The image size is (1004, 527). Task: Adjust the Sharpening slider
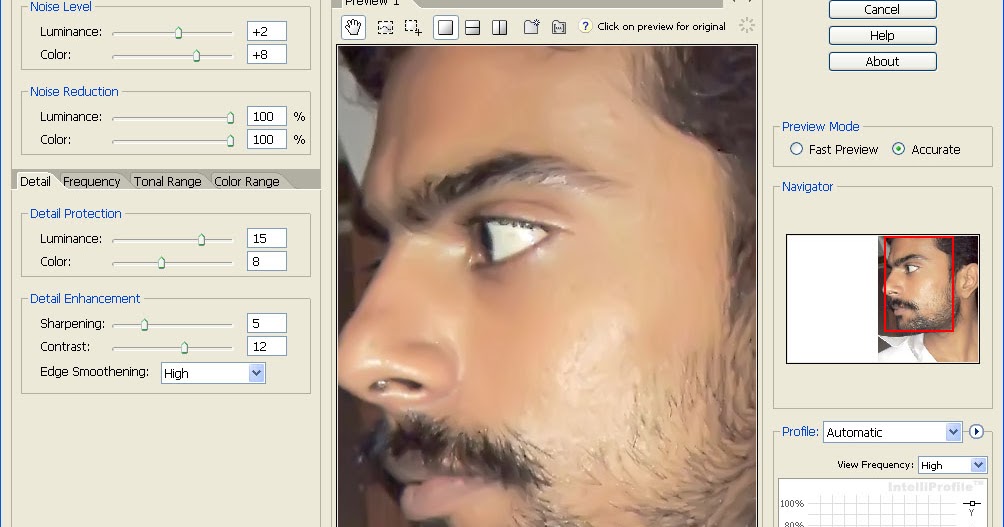pos(145,325)
